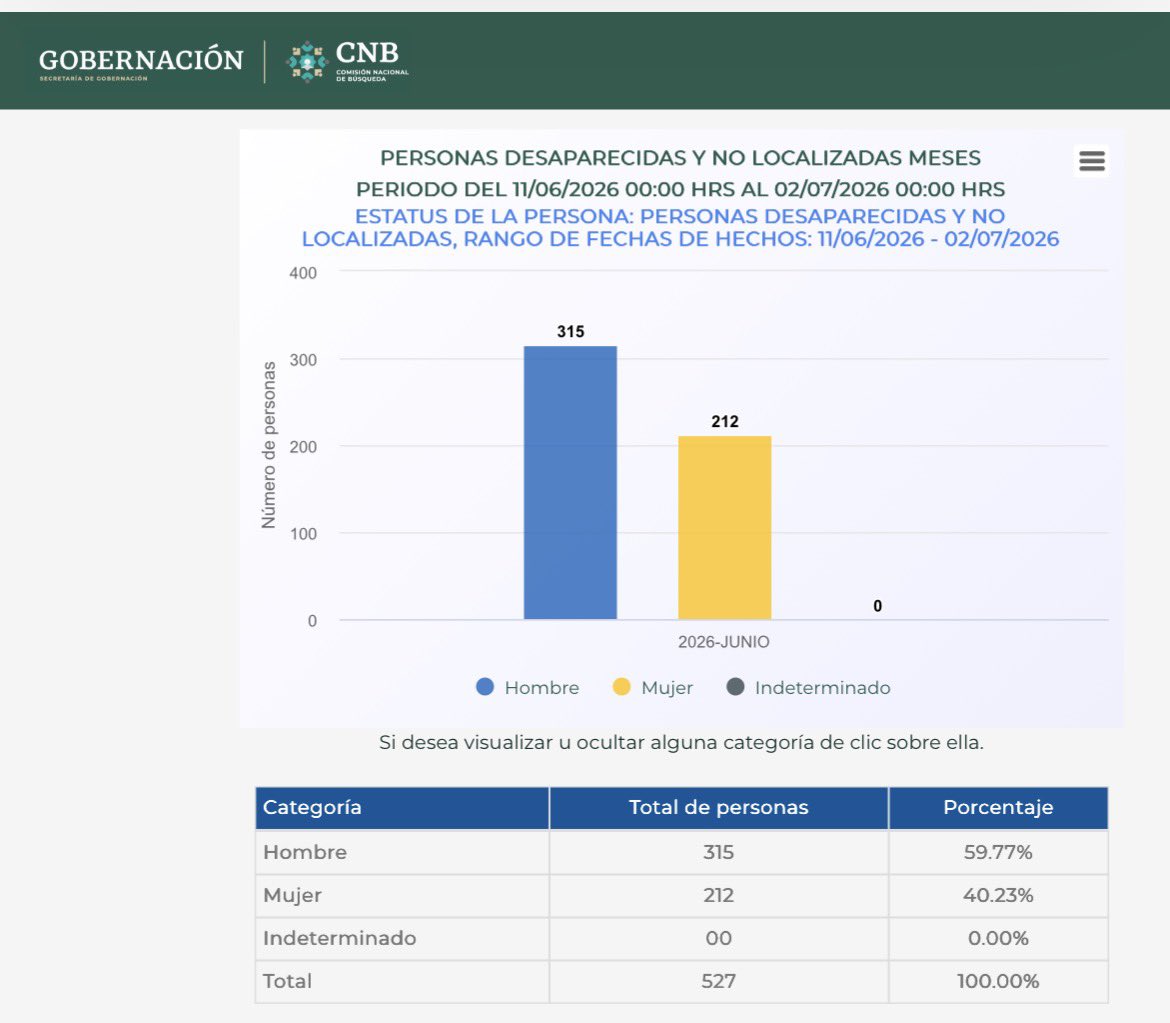Click the Gobernación logo in header
The height and width of the screenshot is (1023, 1170).
point(141,63)
